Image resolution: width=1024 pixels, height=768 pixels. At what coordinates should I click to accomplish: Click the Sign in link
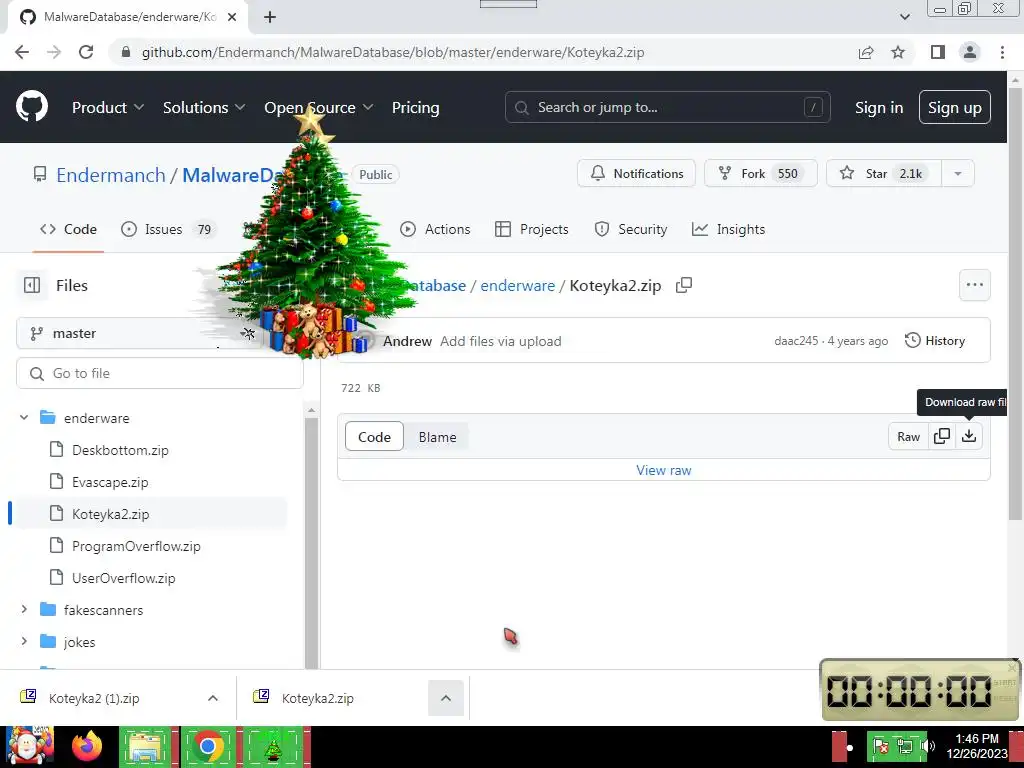coord(879,108)
